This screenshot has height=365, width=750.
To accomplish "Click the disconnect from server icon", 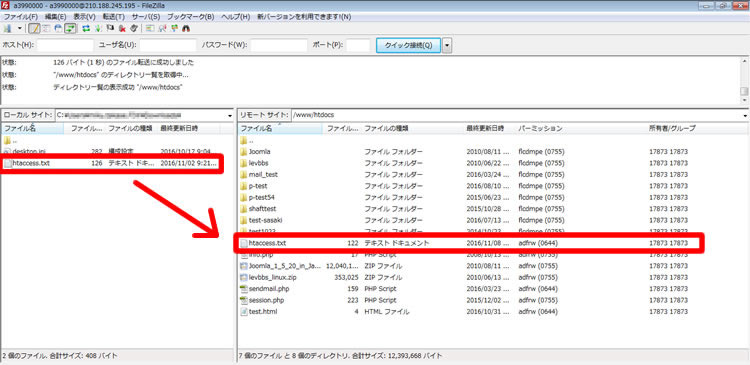I will click(122, 29).
